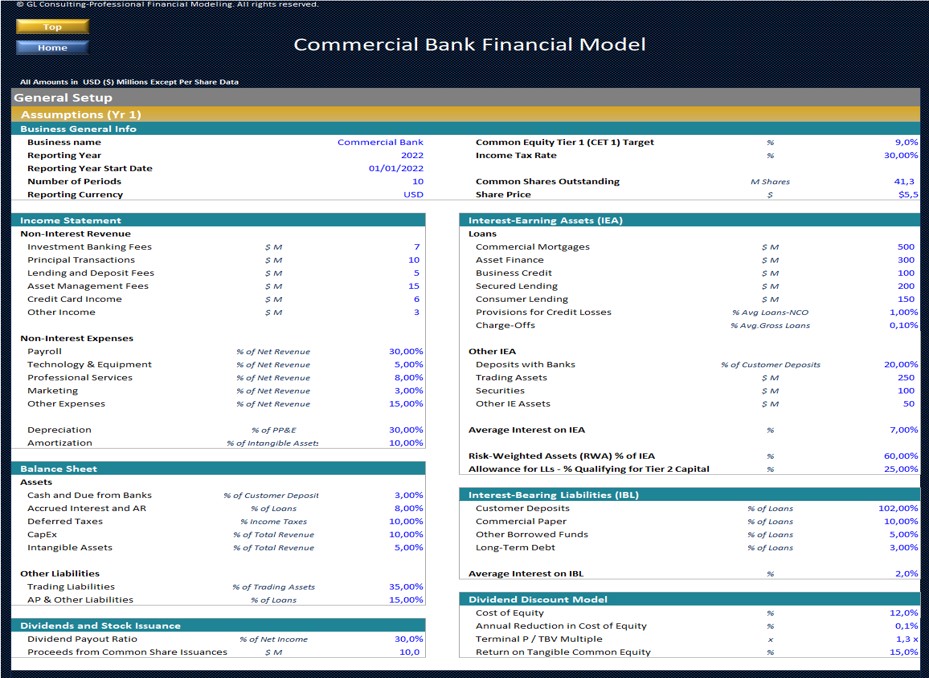Edit the Reporting Year value 2022
The width and height of the screenshot is (929, 678).
tap(411, 155)
